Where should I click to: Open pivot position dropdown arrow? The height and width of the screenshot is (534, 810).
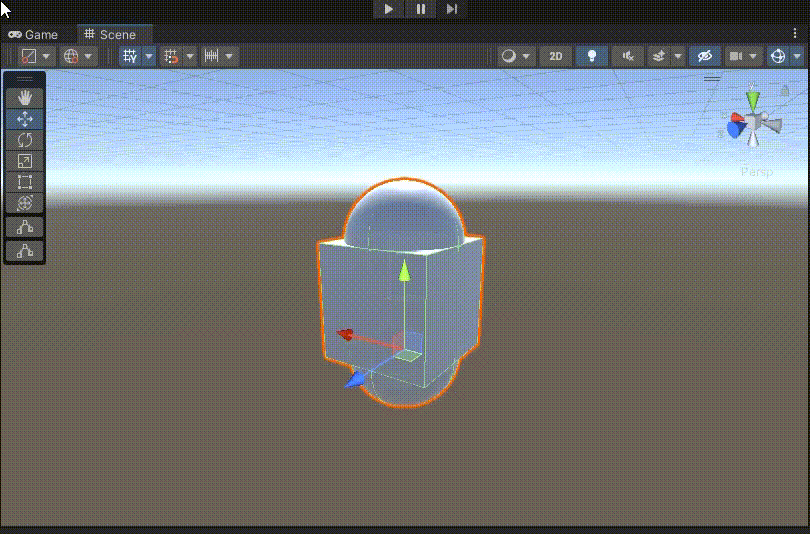pyautogui.click(x=46, y=56)
